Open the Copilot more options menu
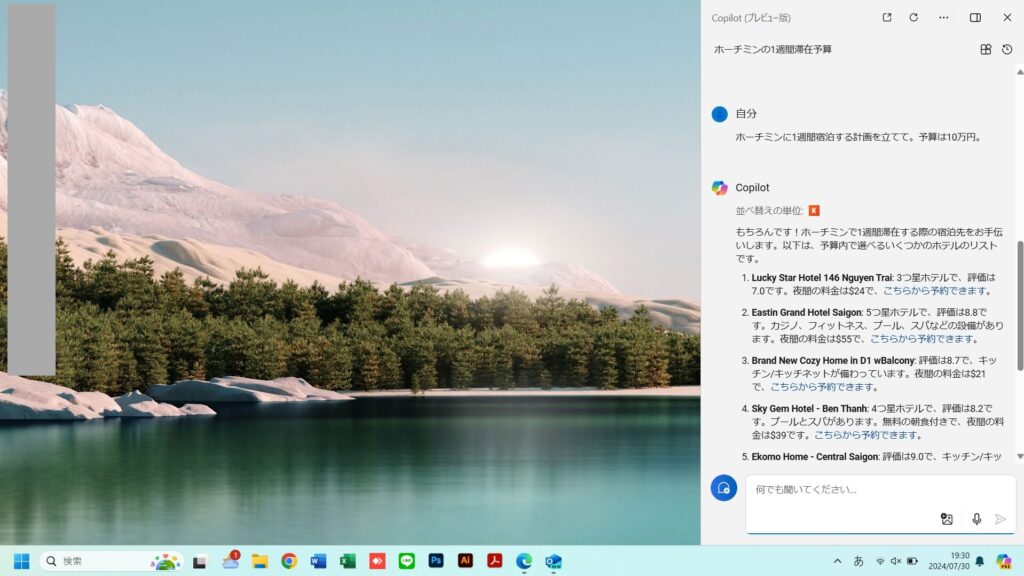 tap(943, 17)
